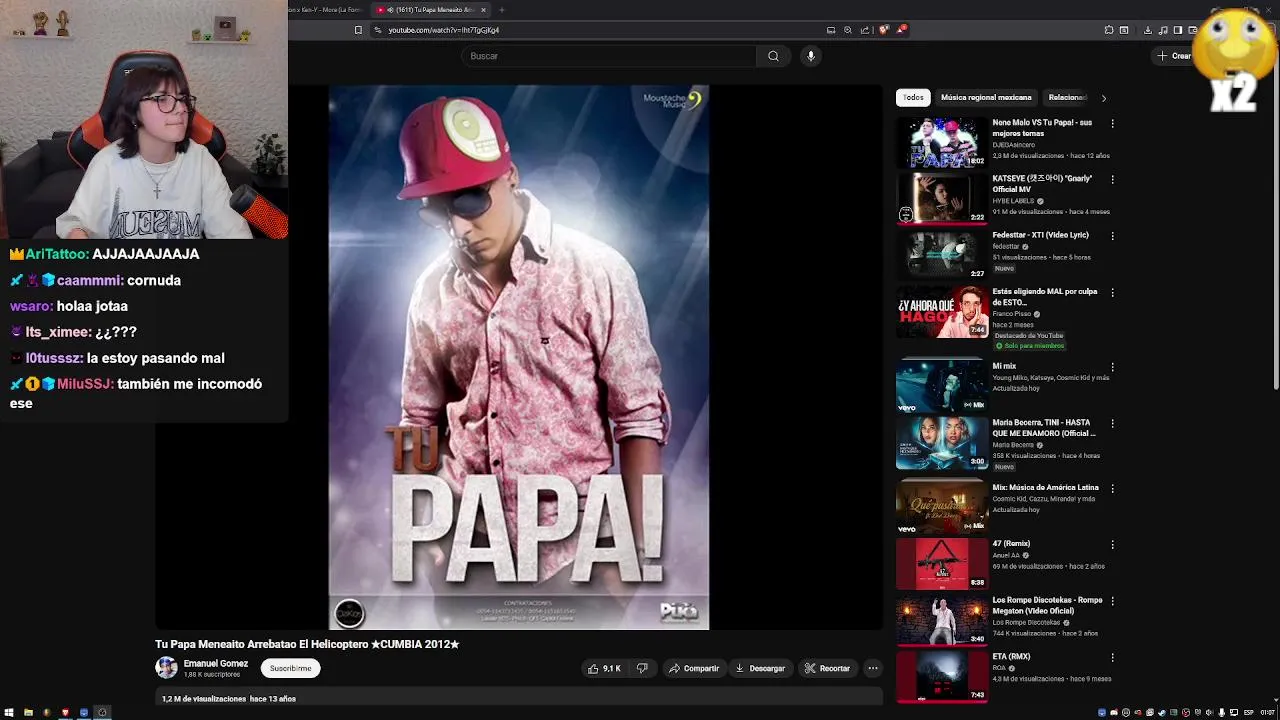This screenshot has width=1280, height=720.
Task: Dislike the video with thumbs-down icon
Action: 642,668
